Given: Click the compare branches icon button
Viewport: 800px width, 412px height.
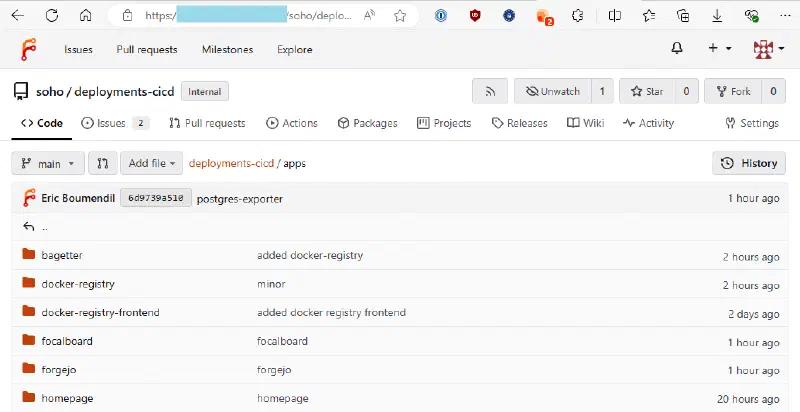Looking at the screenshot, I should pyautogui.click(x=103, y=163).
